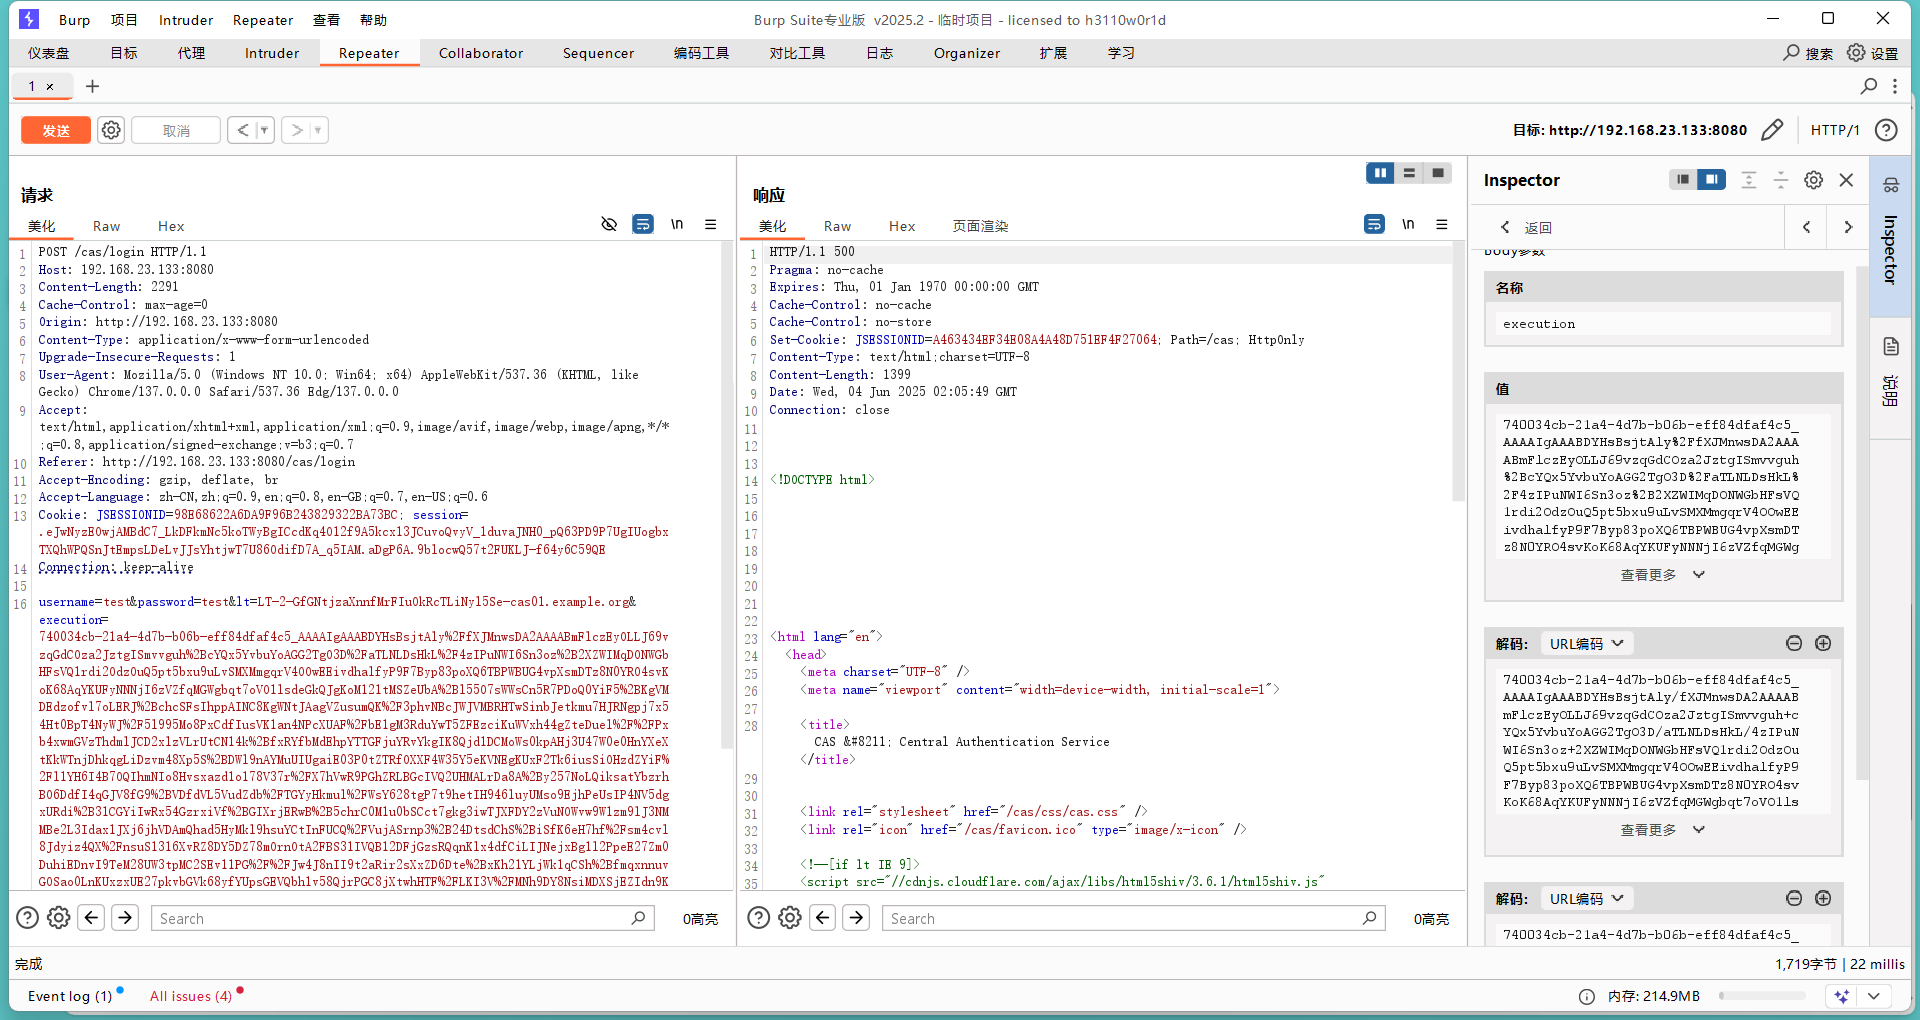1920x1020 pixels.
Task: Open the Burp menu in menu bar
Action: coord(74,20)
